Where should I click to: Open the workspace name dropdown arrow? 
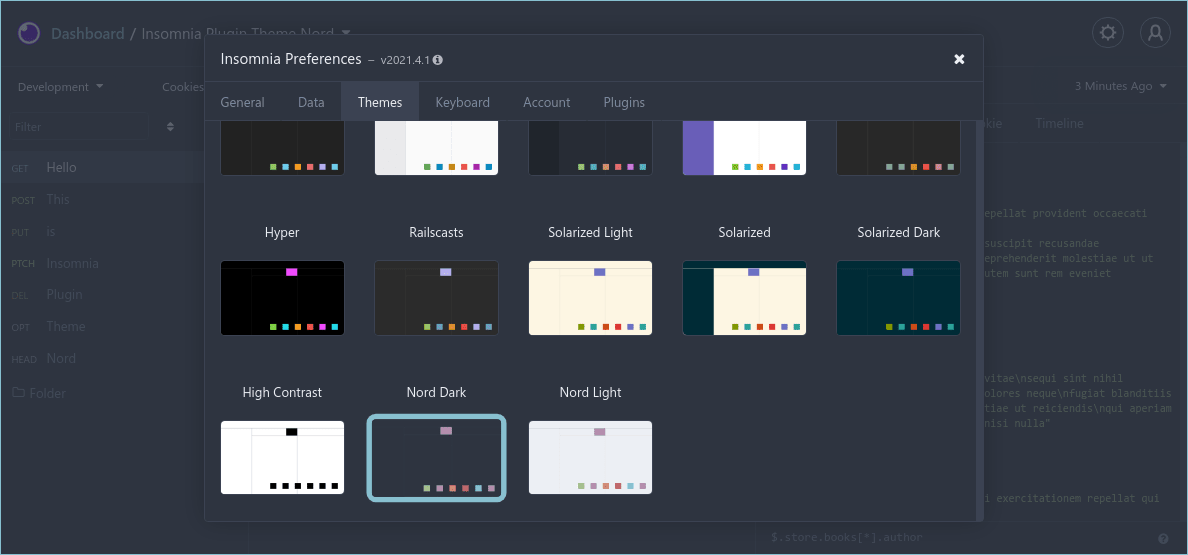click(346, 33)
